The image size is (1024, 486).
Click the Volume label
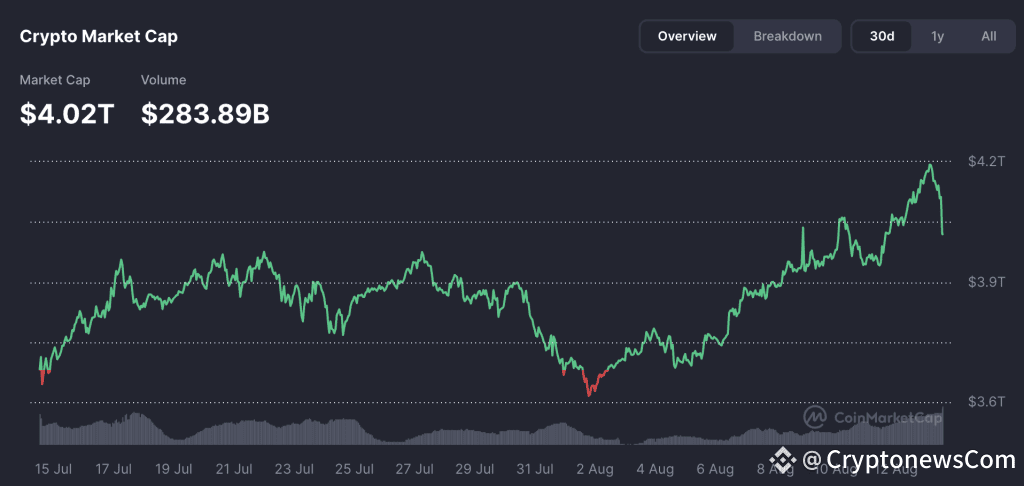tap(163, 80)
